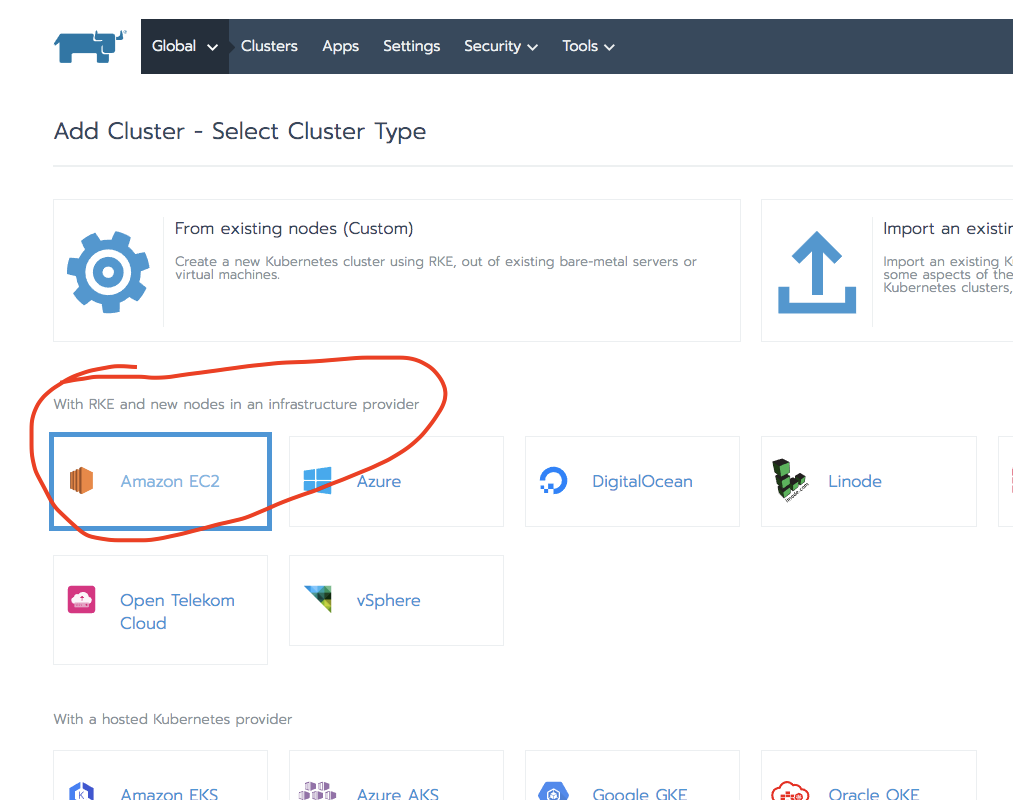Viewport: 1013px width, 800px height.
Task: Choose the Amazon EC2 provider label
Action: [x=170, y=481]
